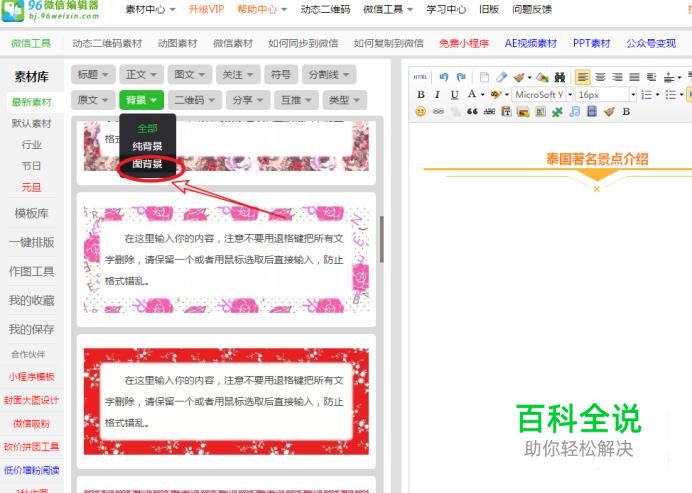The image size is (692, 493).
Task: Click the B icon at bottom row end
Action: (x=626, y=112)
